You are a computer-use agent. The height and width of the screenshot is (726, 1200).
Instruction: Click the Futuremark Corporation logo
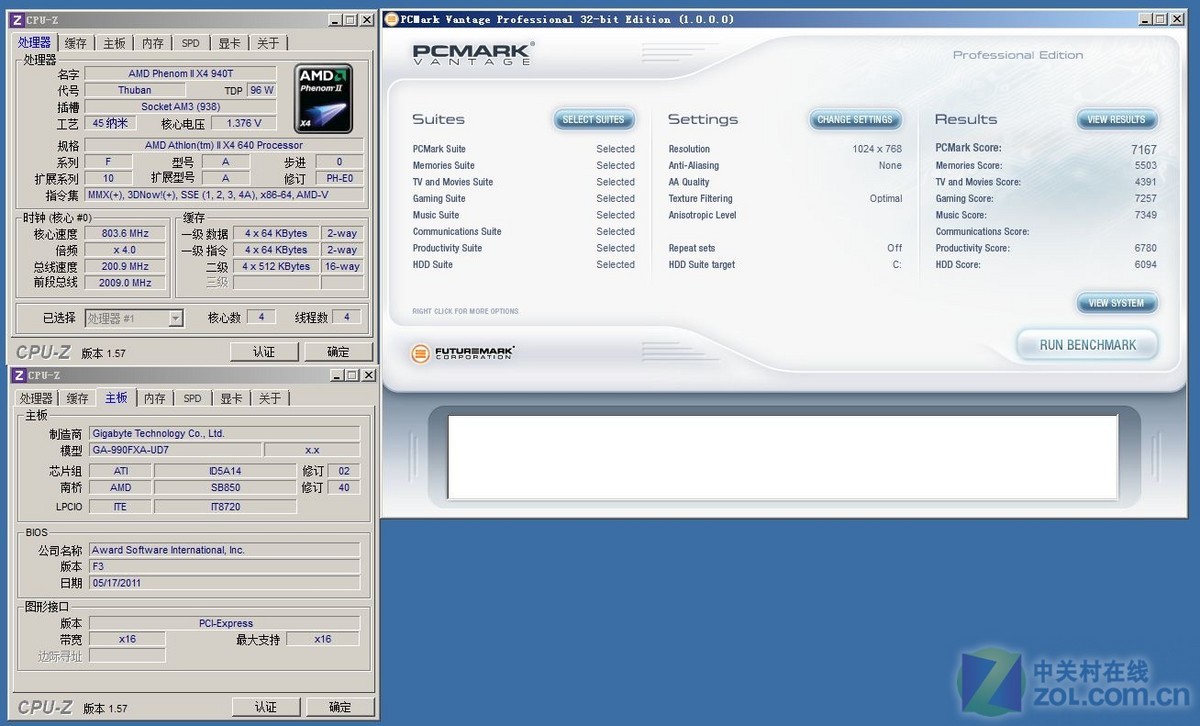pyautogui.click(x=462, y=353)
